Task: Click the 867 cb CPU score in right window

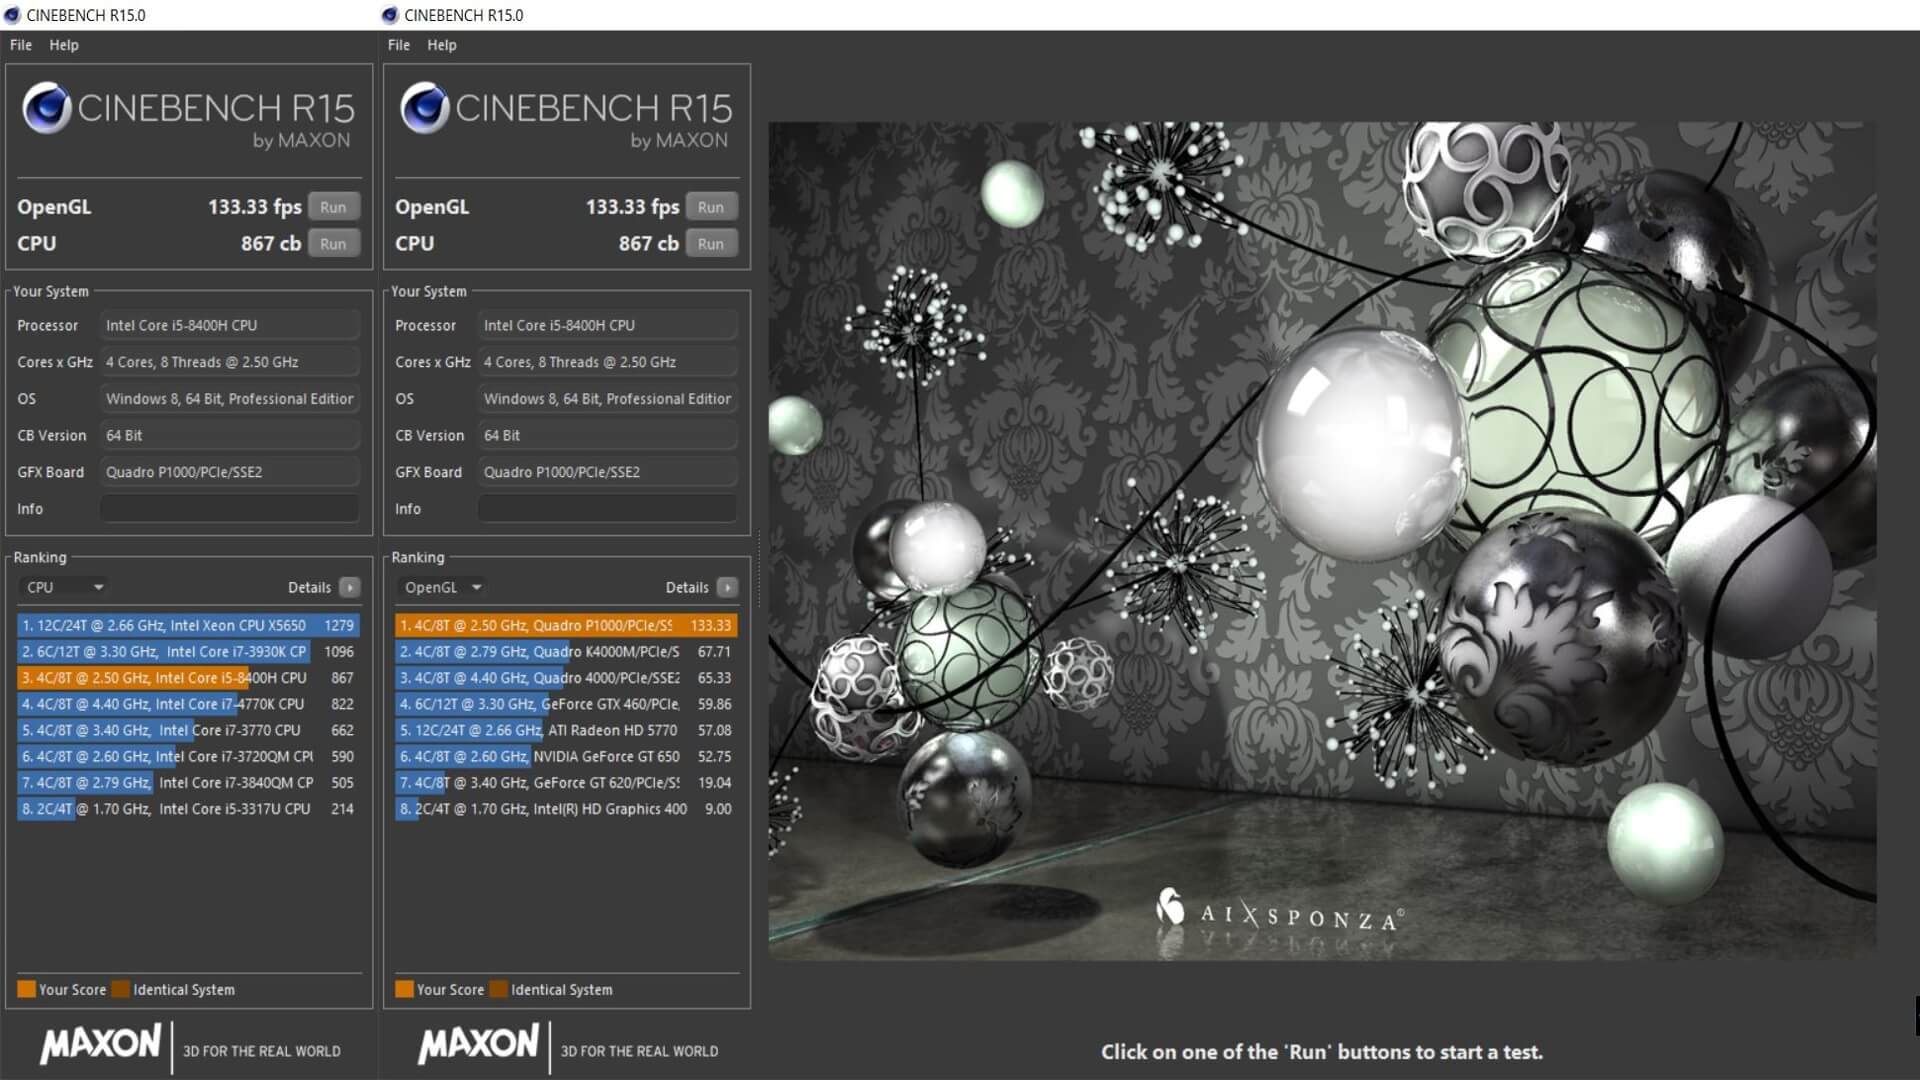Action: [x=648, y=243]
